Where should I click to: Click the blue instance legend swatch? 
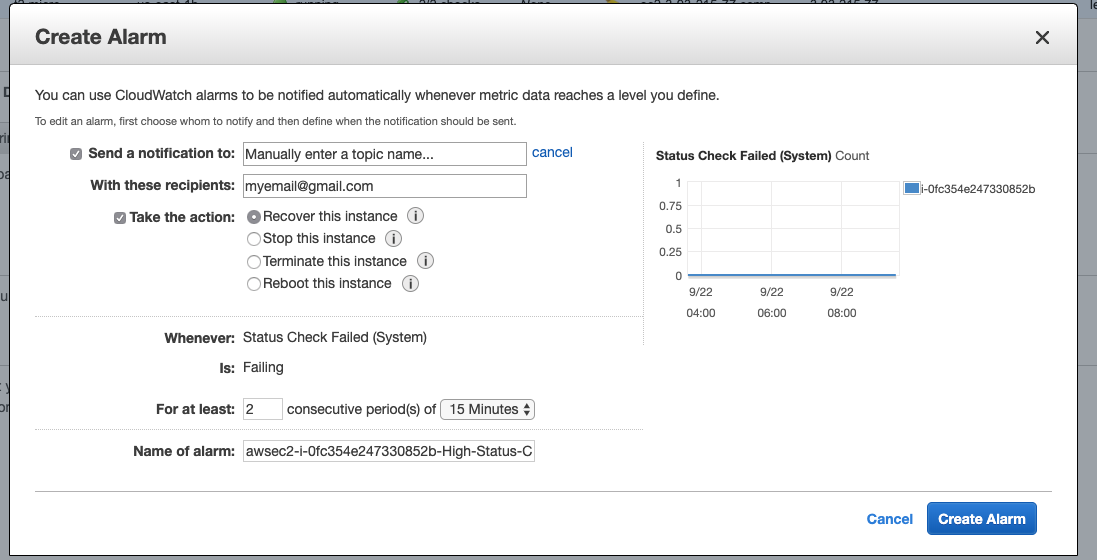tap(911, 188)
